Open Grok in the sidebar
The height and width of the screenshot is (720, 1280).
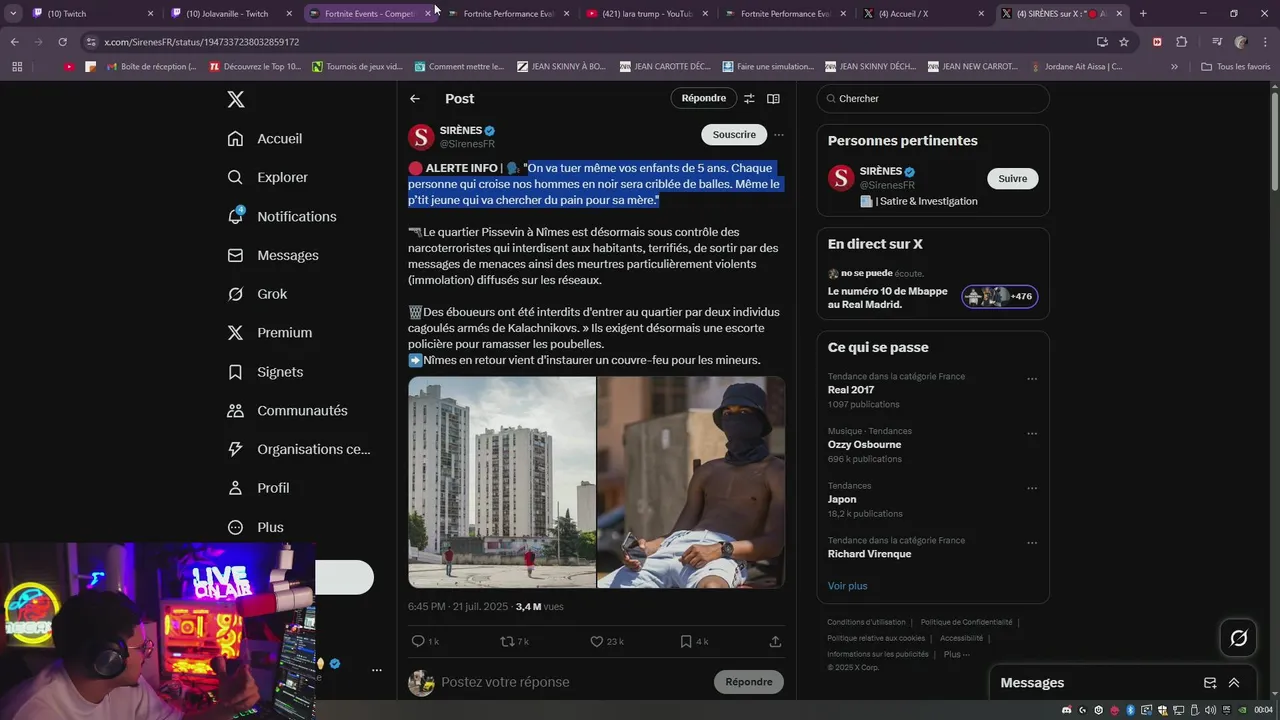257,294
